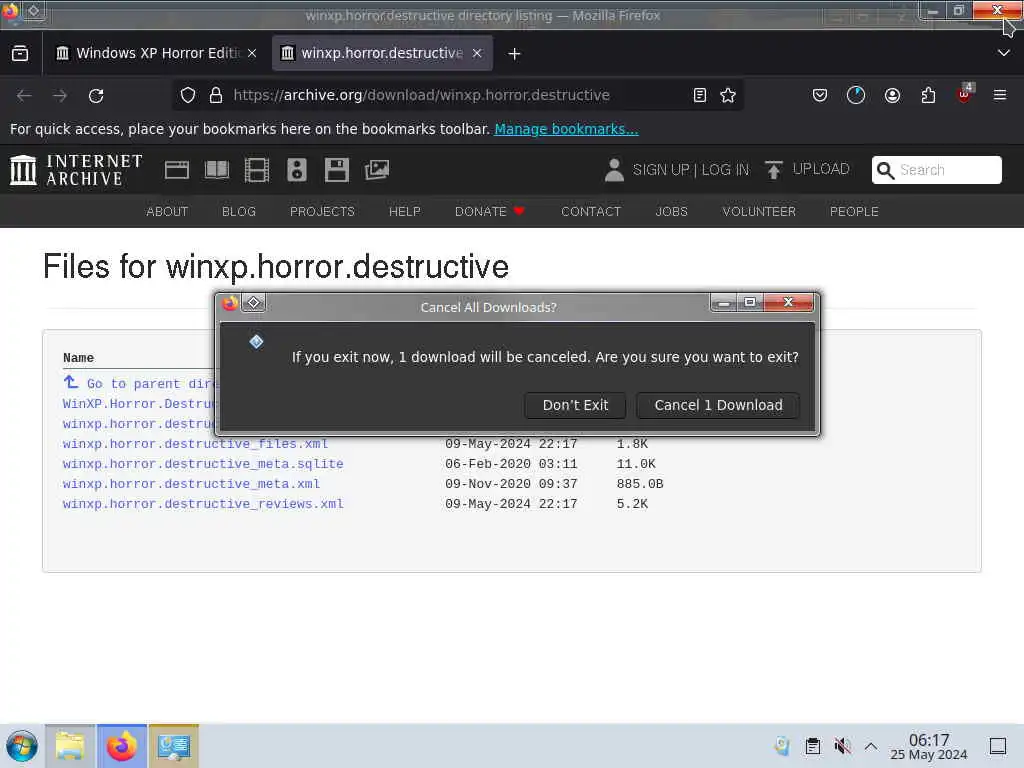Expand the list all tabs chevron
1024x768 pixels.
1004,54
